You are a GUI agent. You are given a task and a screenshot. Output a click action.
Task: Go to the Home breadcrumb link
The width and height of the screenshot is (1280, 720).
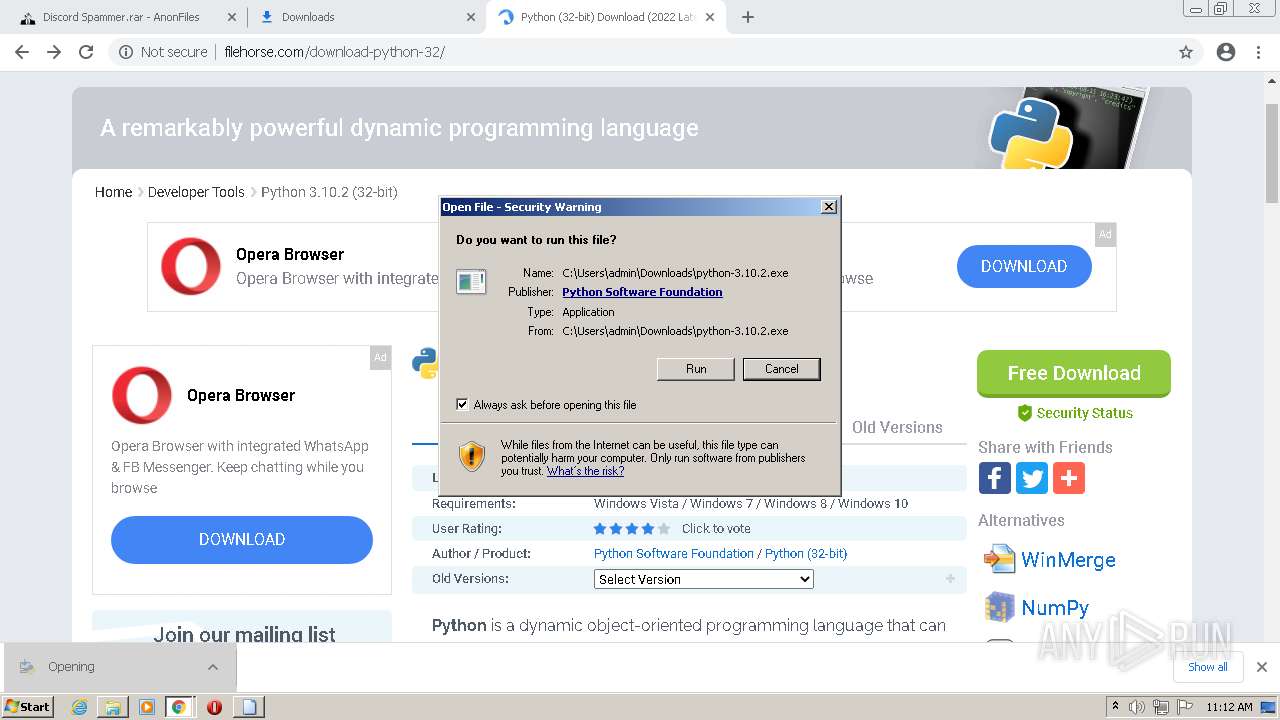tap(113, 192)
